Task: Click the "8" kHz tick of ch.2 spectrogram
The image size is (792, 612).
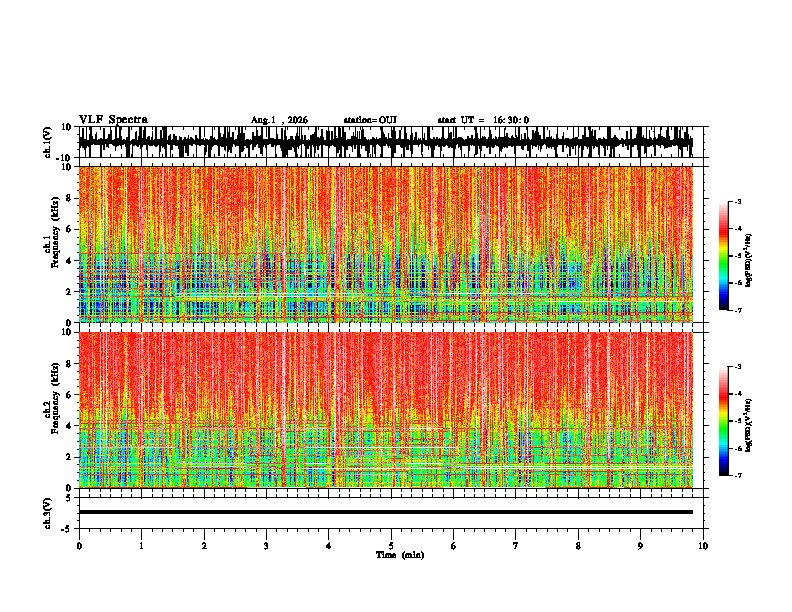Action: click(69, 364)
